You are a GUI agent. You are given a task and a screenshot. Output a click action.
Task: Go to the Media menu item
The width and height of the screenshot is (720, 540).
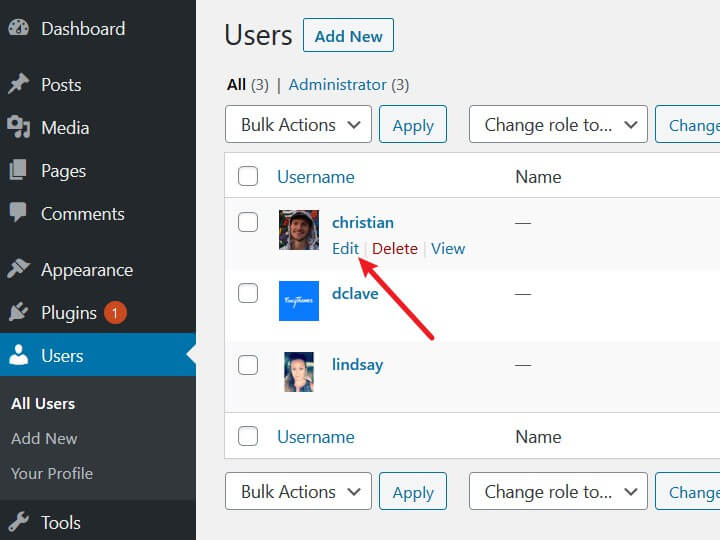(65, 128)
